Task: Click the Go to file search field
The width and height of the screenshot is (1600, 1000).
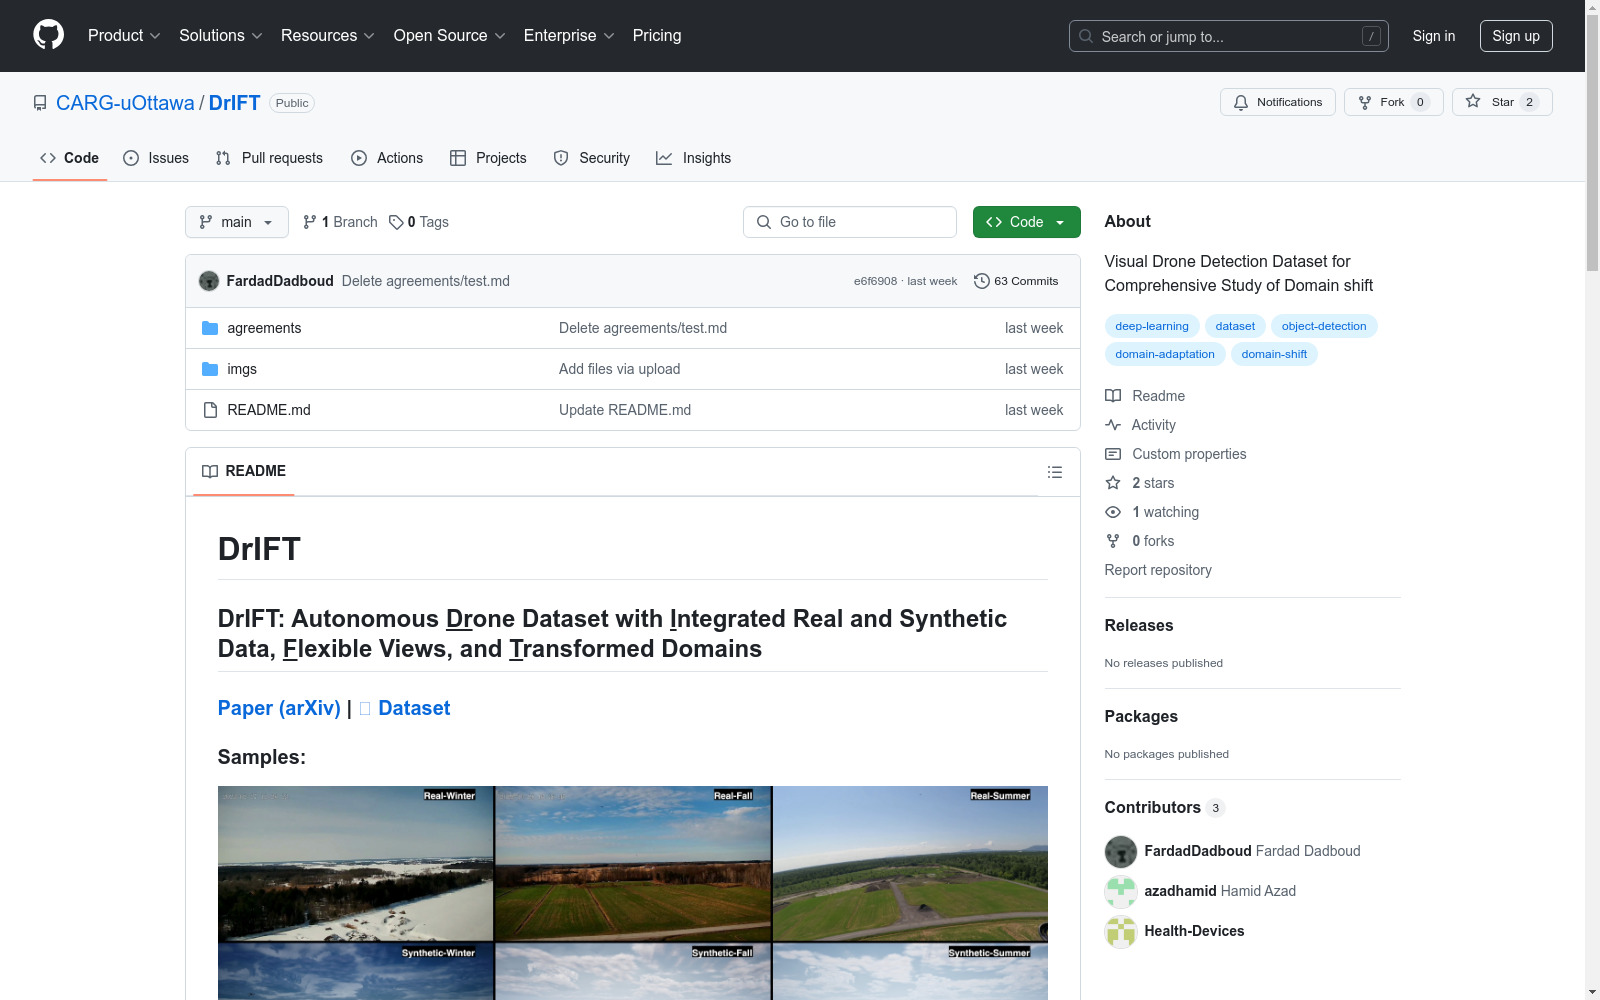Action: click(x=850, y=222)
